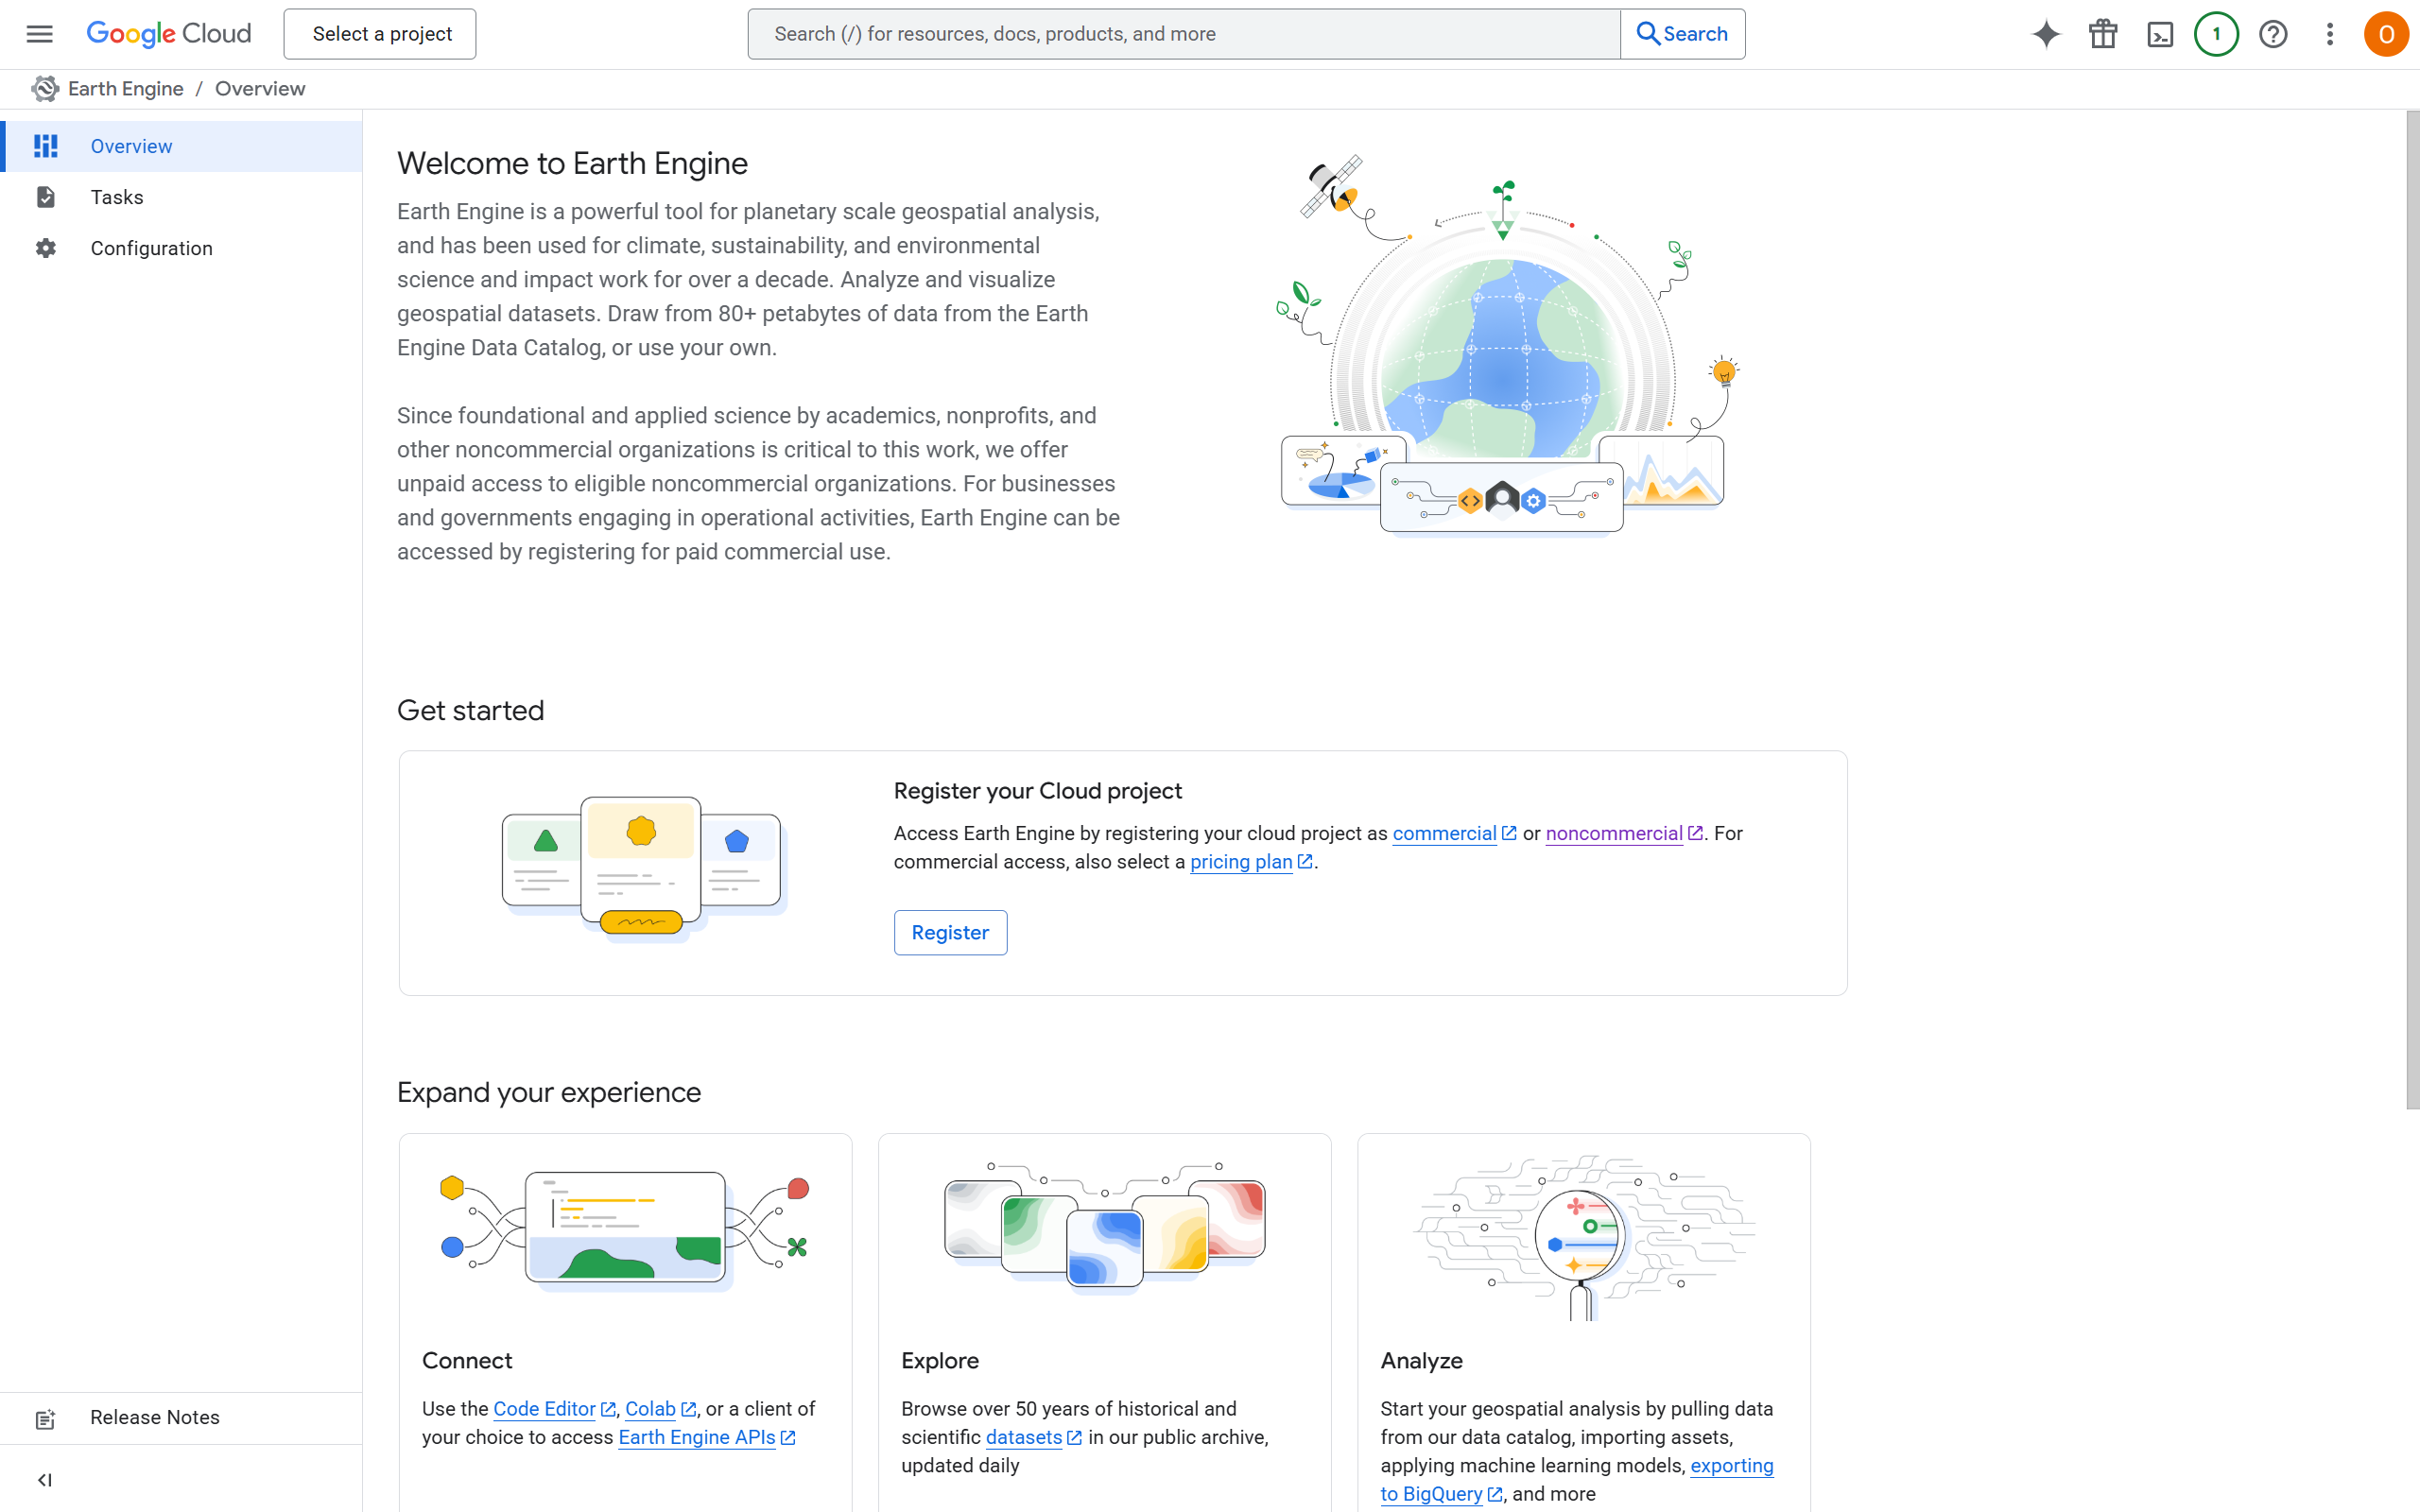Screen dimensions: 2420x1512
Task: Click the orange account avatar
Action: coord(2385,34)
